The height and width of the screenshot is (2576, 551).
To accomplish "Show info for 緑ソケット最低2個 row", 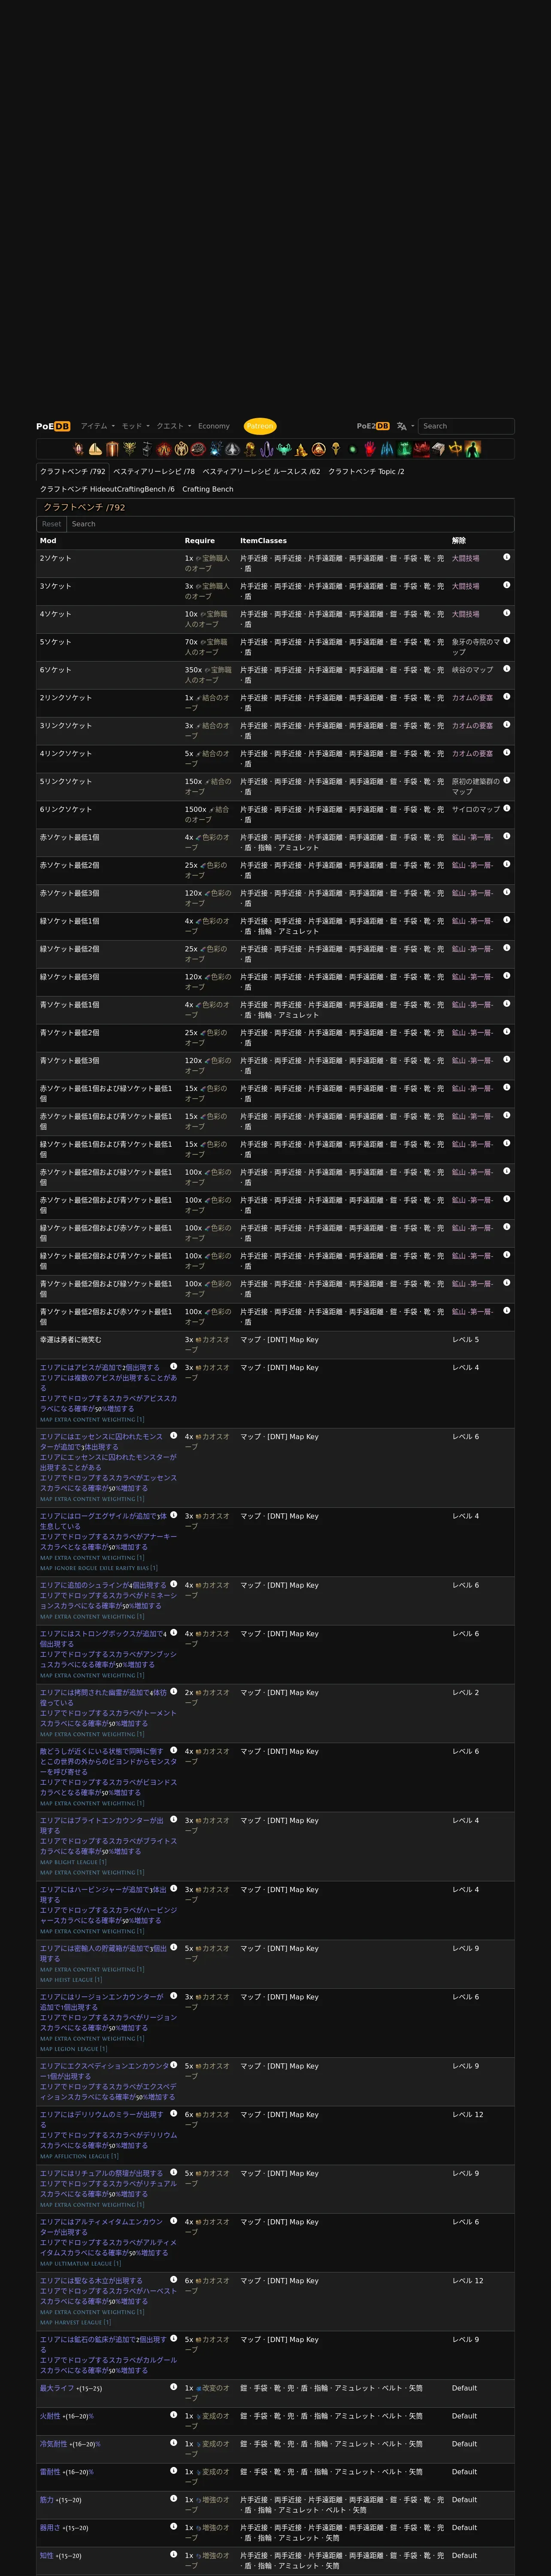I will [x=507, y=948].
